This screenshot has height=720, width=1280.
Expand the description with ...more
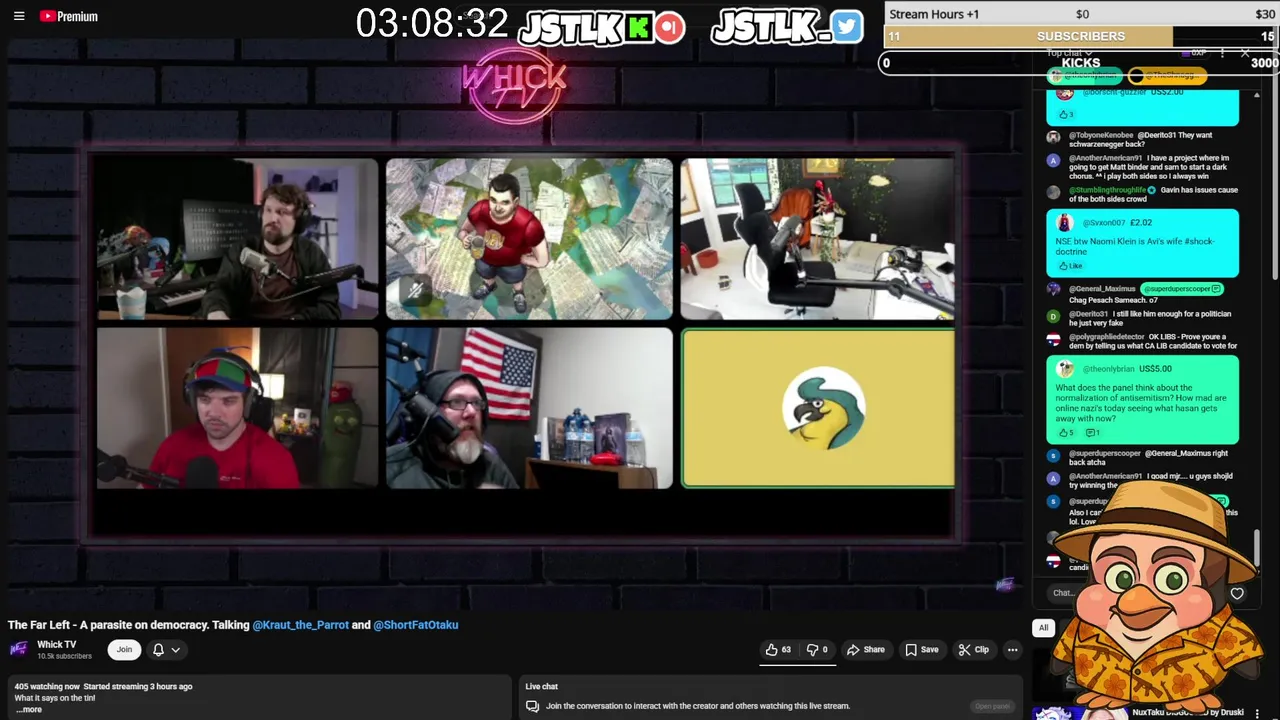(28, 709)
